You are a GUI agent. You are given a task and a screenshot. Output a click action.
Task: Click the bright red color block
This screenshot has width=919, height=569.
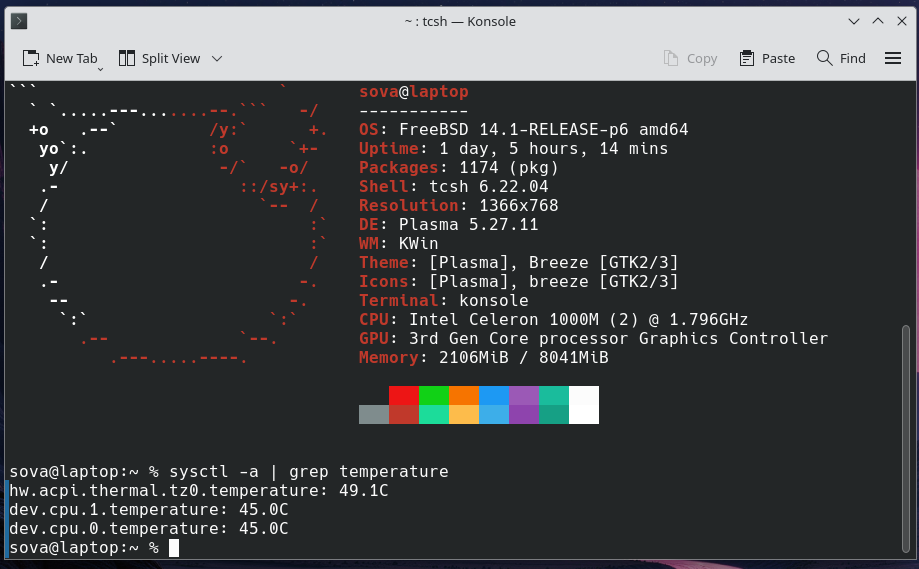click(404, 395)
